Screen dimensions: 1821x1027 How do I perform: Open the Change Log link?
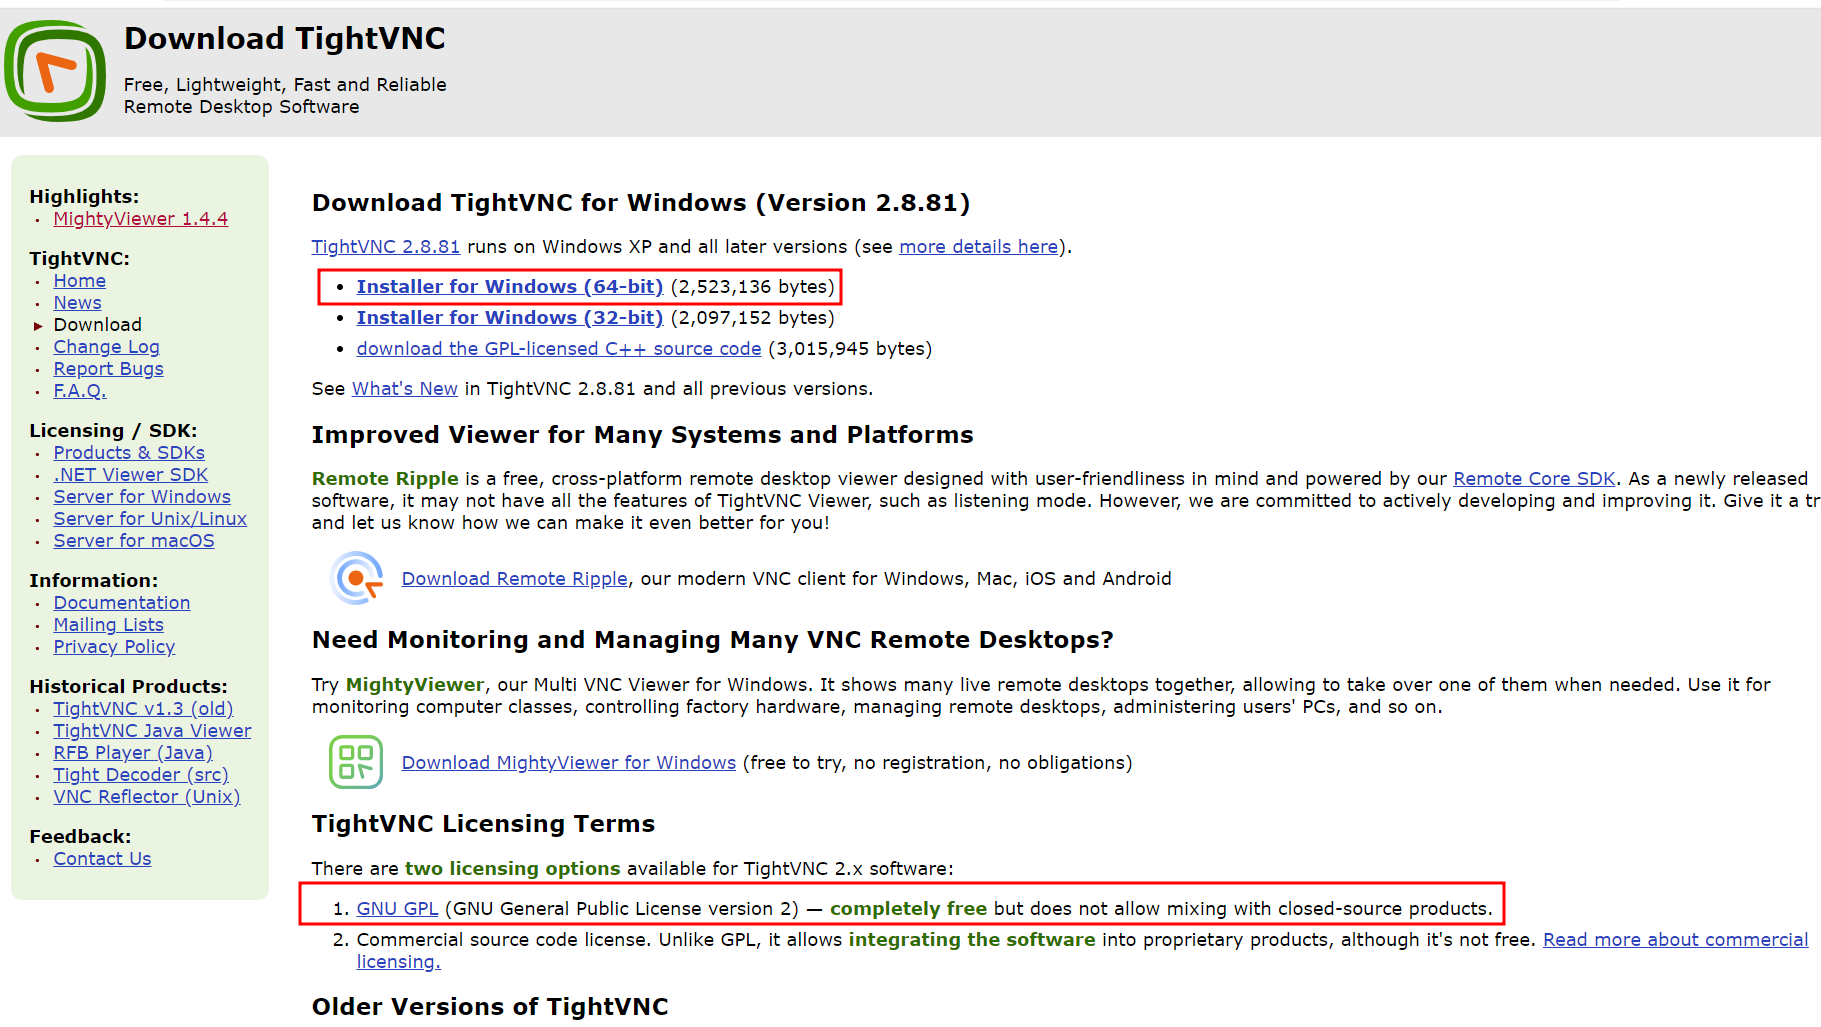point(107,347)
